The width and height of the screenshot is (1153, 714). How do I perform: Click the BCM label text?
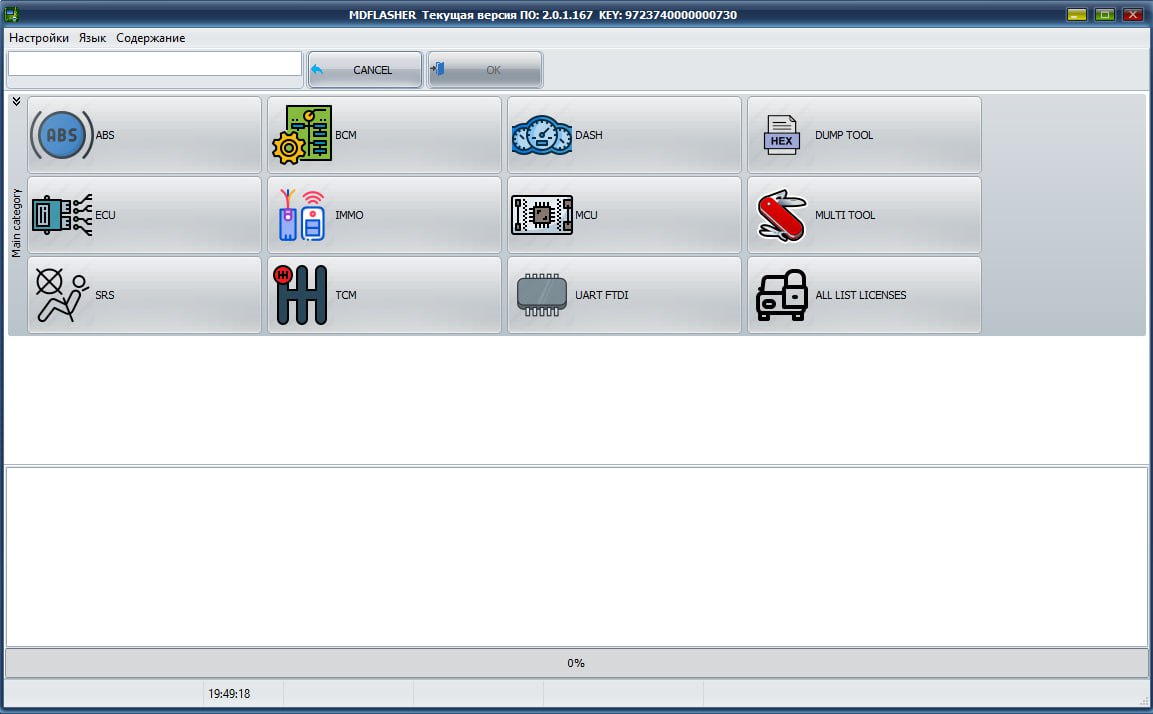346,135
